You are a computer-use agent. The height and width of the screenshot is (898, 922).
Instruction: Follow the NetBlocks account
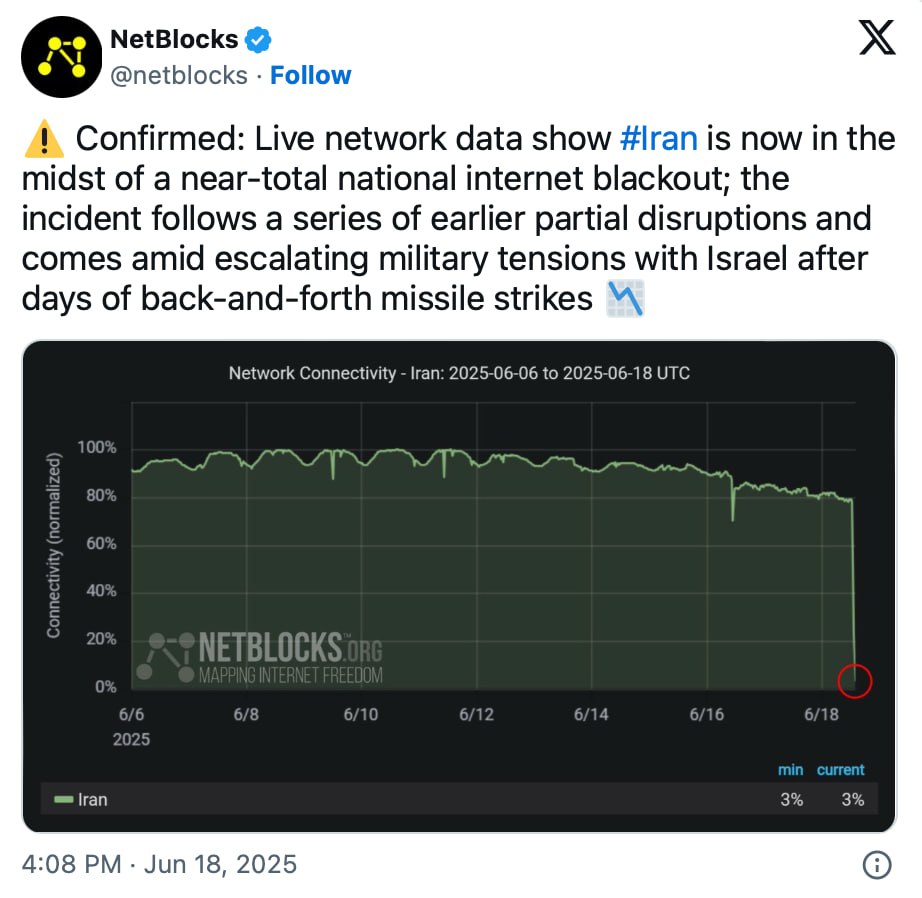[x=311, y=75]
